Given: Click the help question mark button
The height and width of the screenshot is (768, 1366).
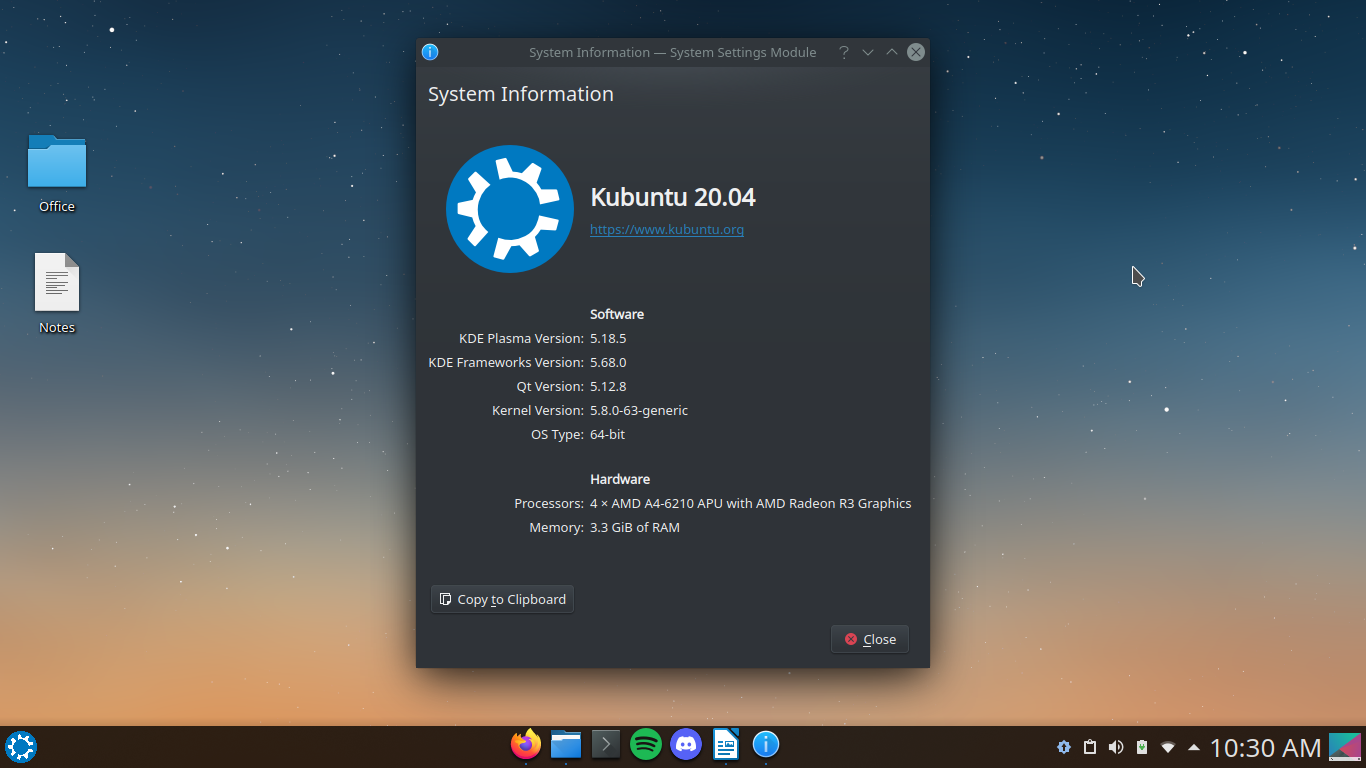Looking at the screenshot, I should [x=844, y=52].
